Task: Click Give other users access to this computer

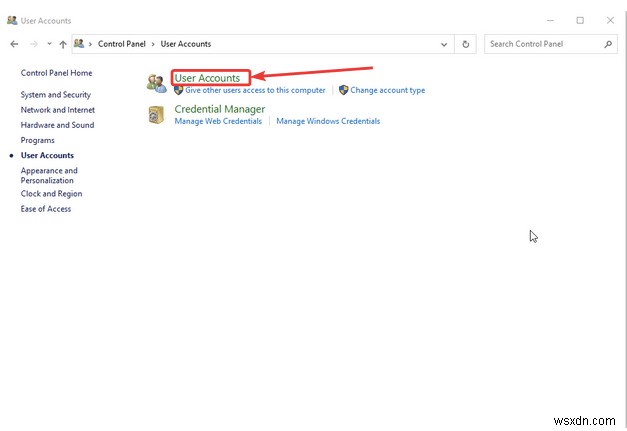Action: click(x=255, y=90)
